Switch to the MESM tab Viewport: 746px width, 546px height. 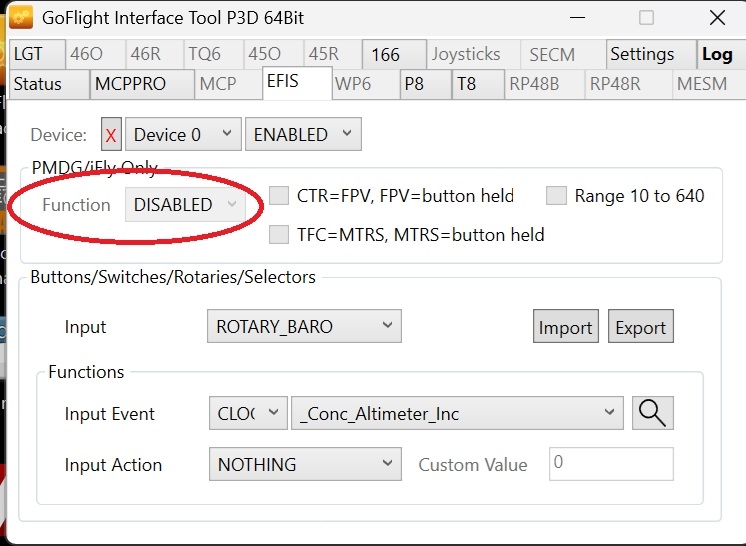(x=709, y=84)
